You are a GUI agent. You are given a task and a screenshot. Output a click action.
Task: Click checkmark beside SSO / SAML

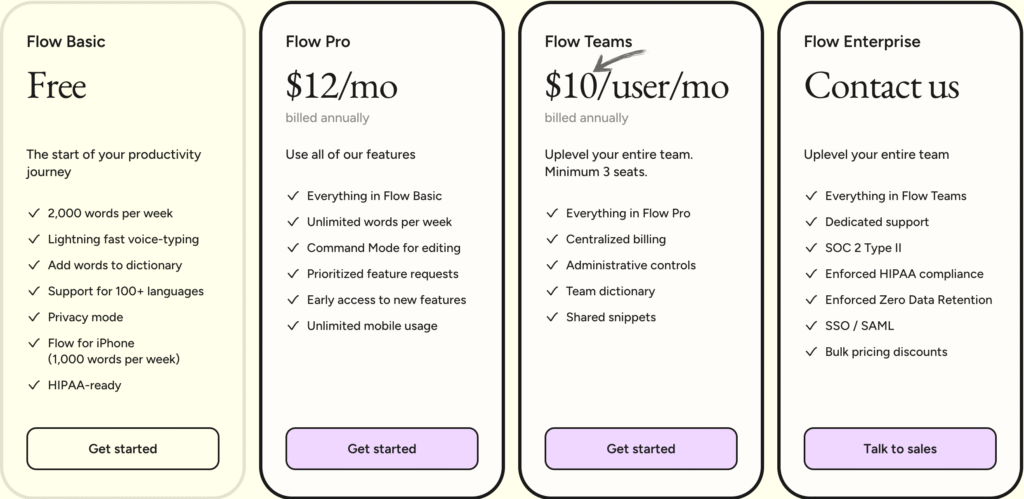click(x=810, y=326)
